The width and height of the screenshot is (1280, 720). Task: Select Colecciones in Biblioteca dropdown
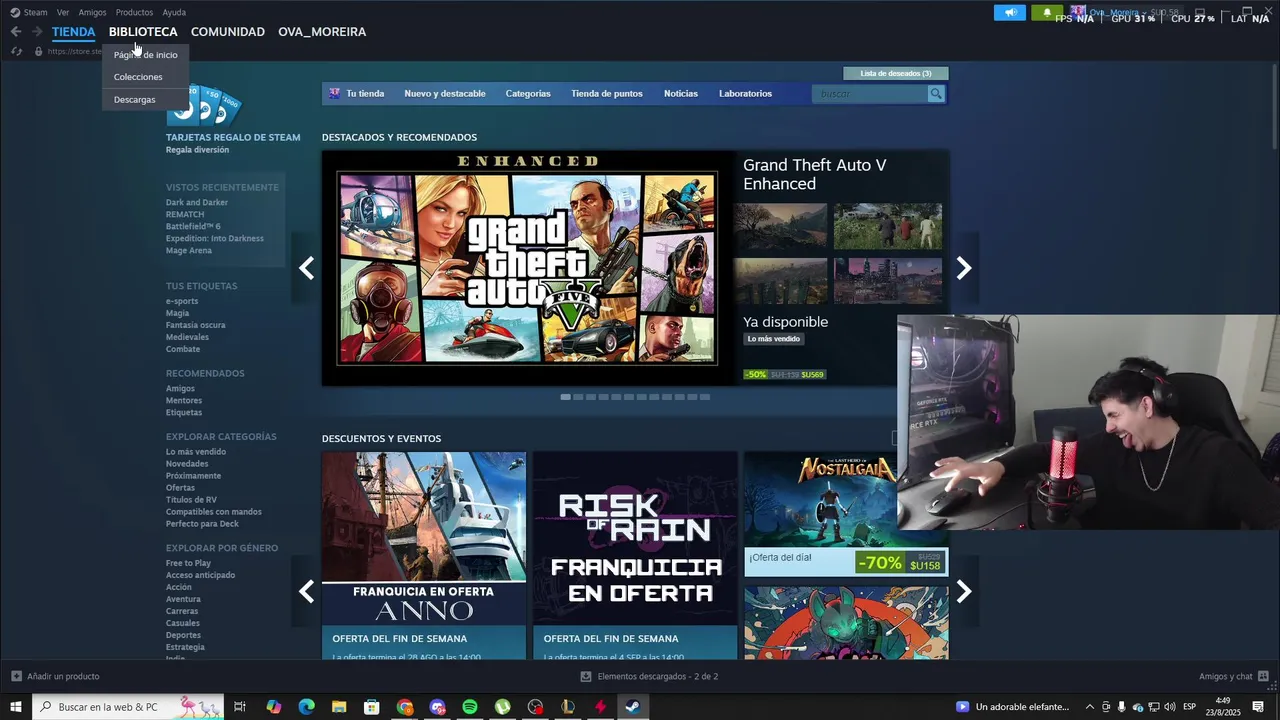coord(146,77)
